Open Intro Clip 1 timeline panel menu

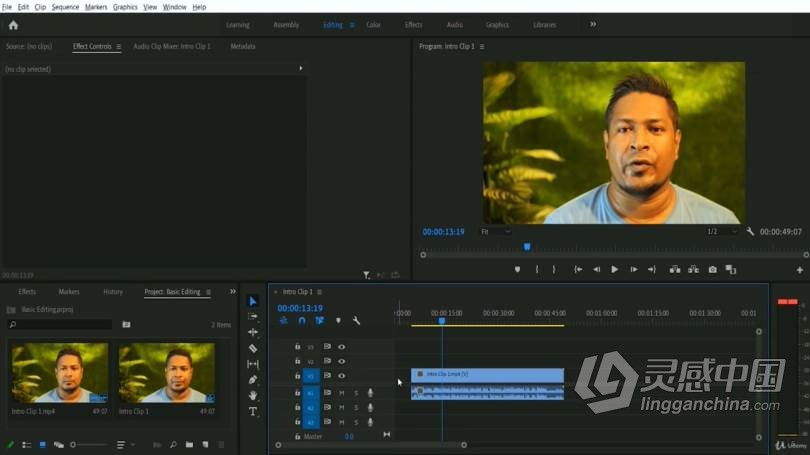319,292
